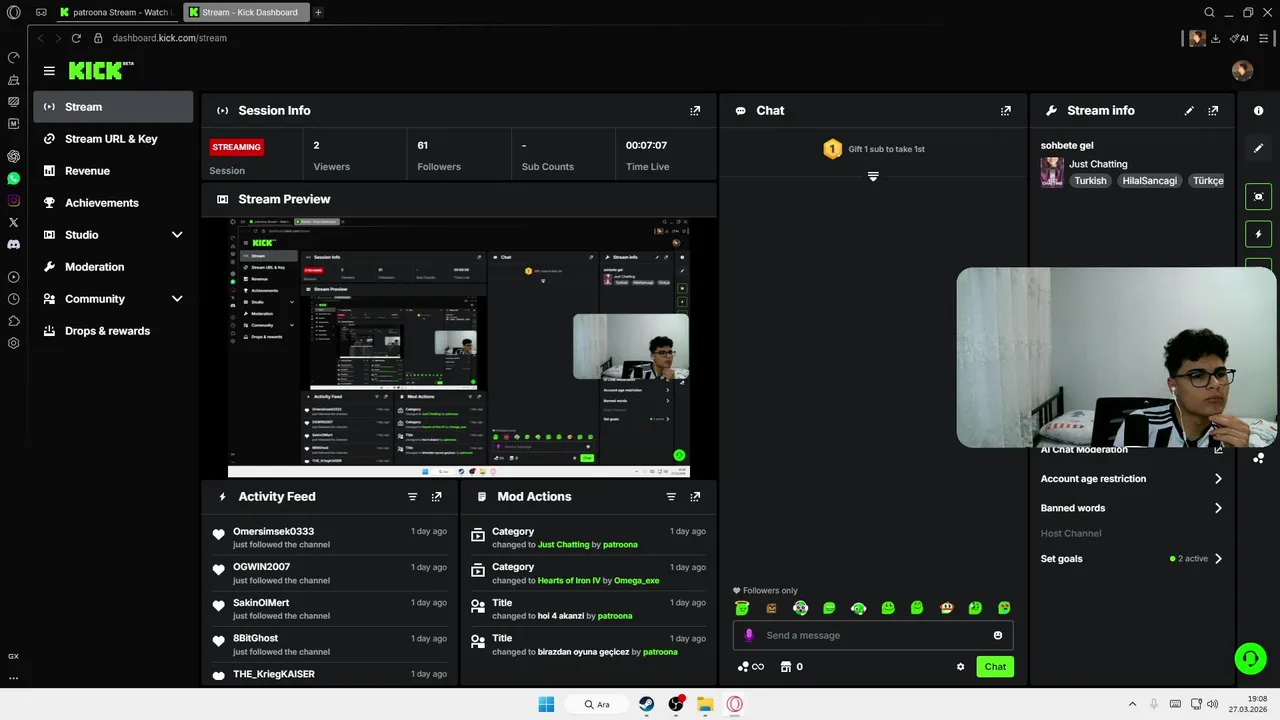Open user profile avatar on Kick
The width and height of the screenshot is (1280, 720).
pyautogui.click(x=1242, y=70)
